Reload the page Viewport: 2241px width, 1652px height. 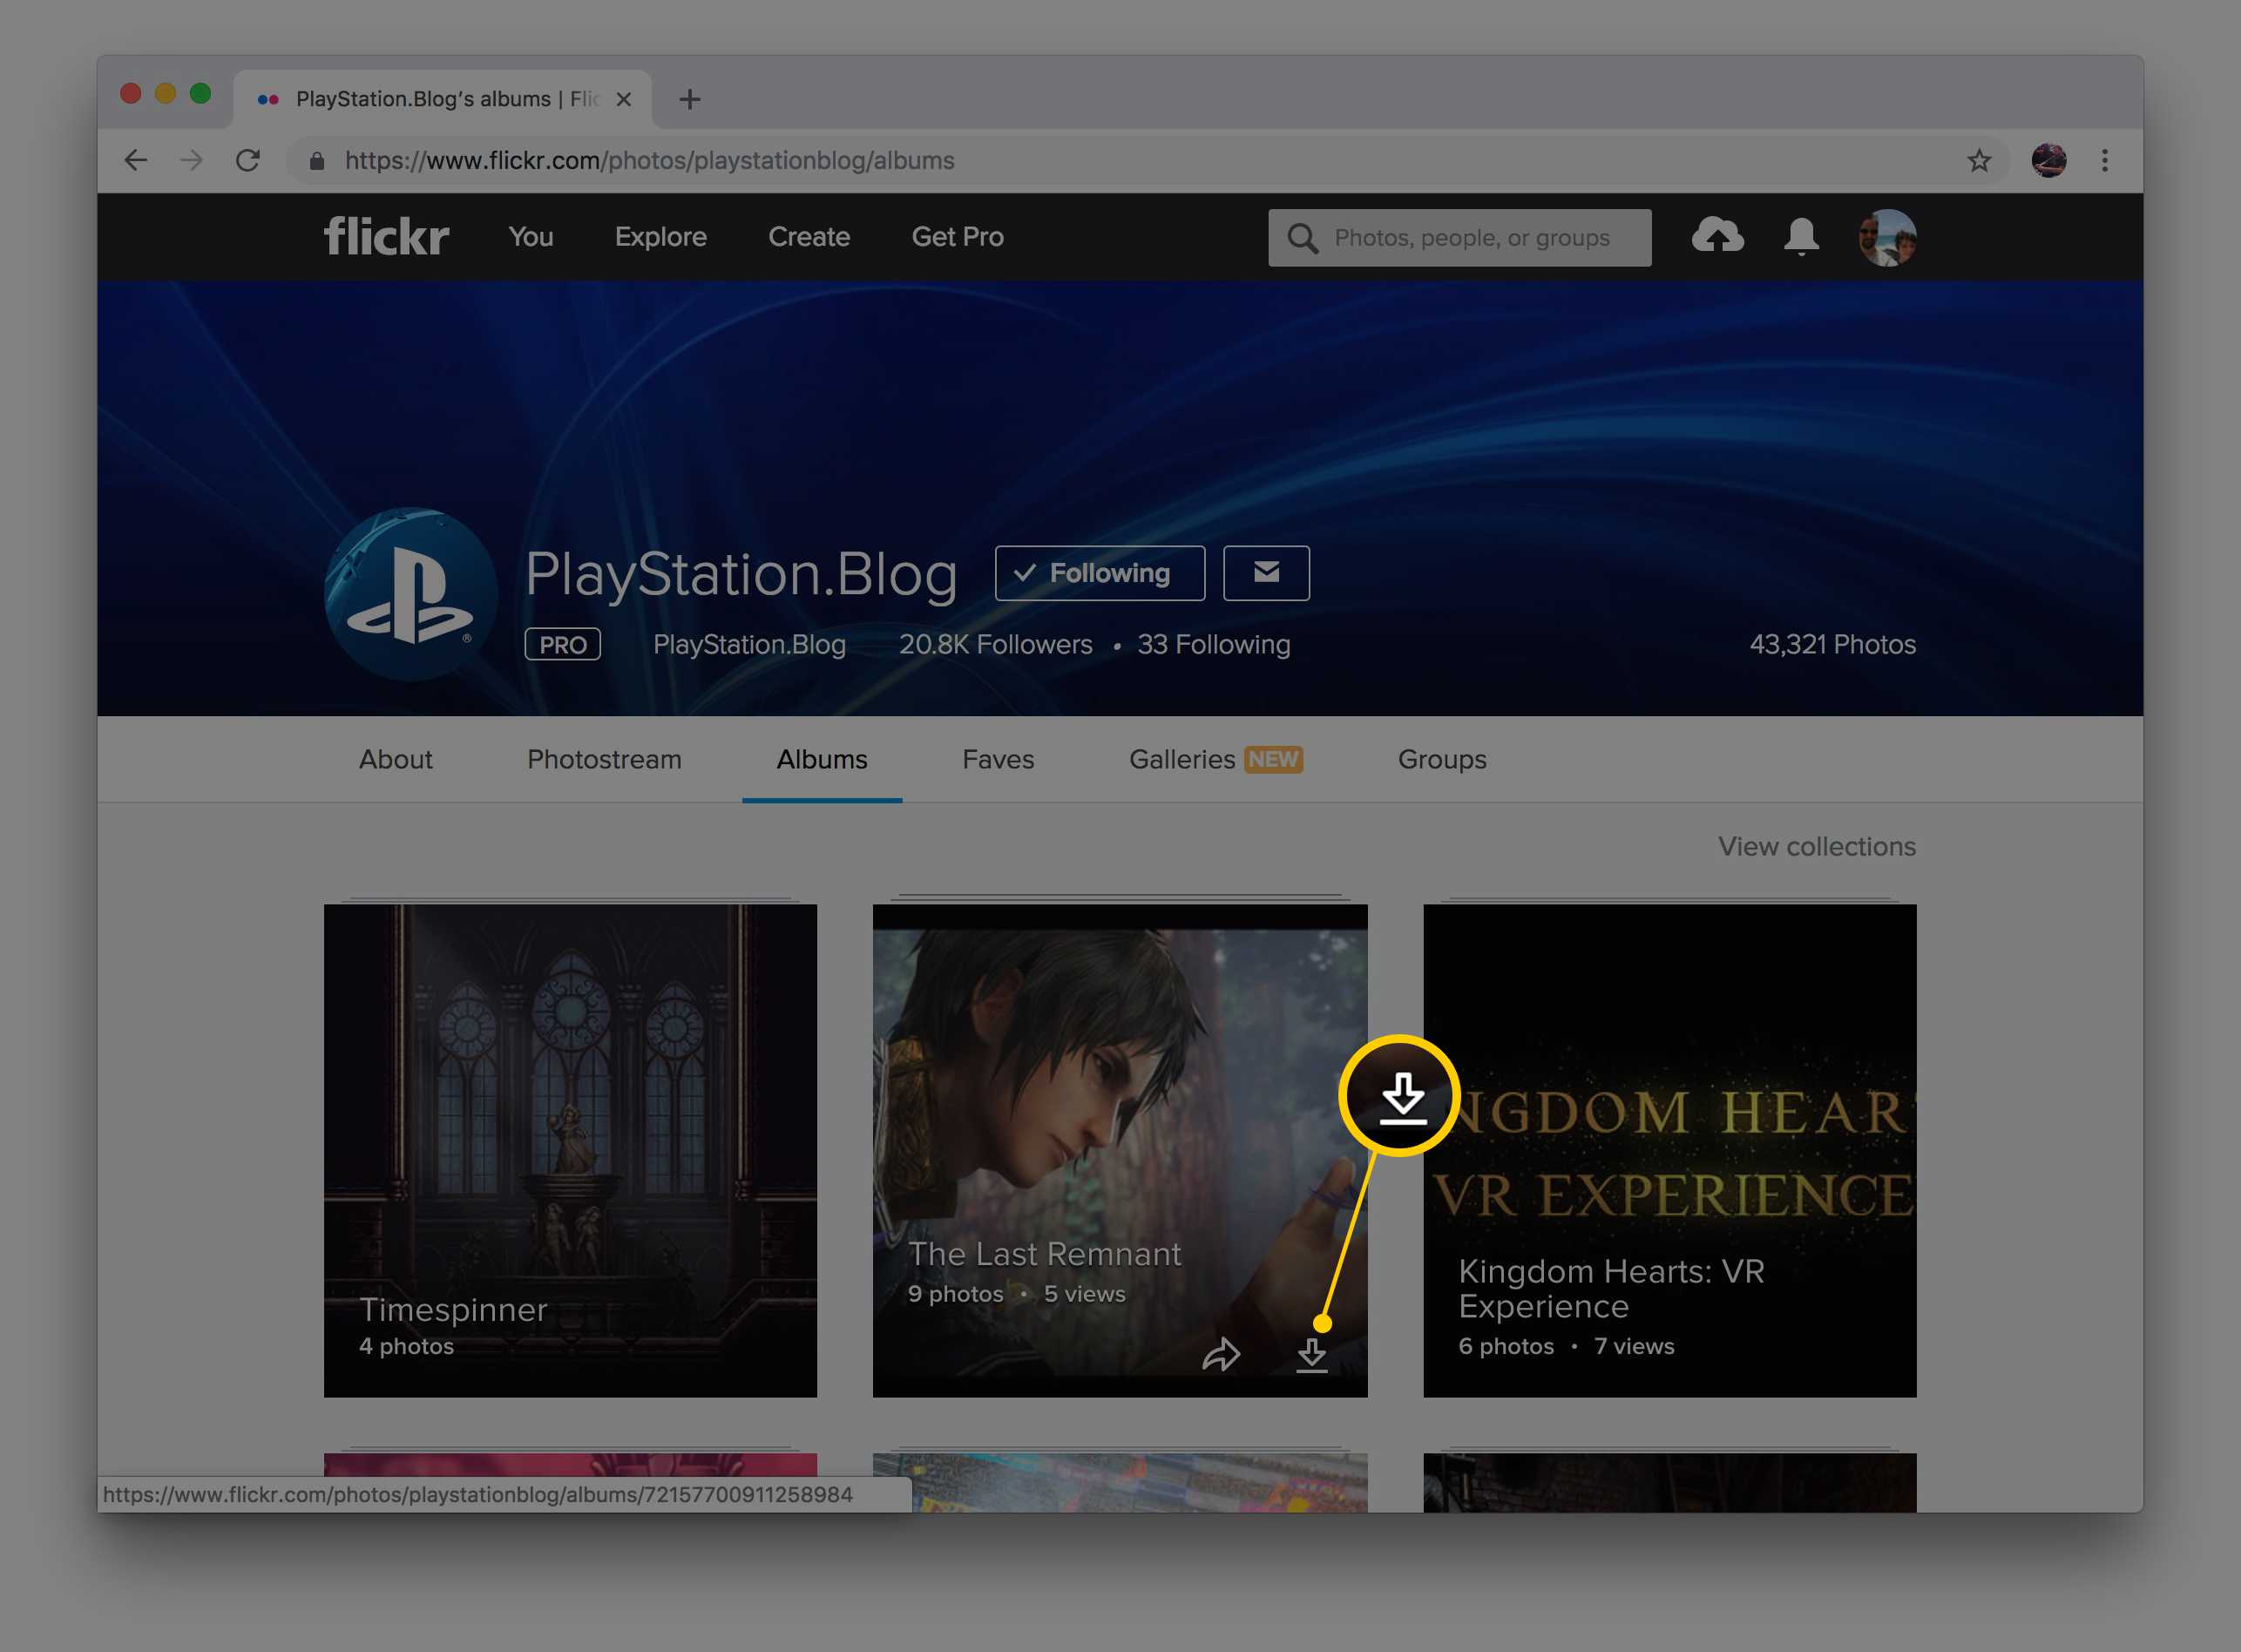pos(248,160)
